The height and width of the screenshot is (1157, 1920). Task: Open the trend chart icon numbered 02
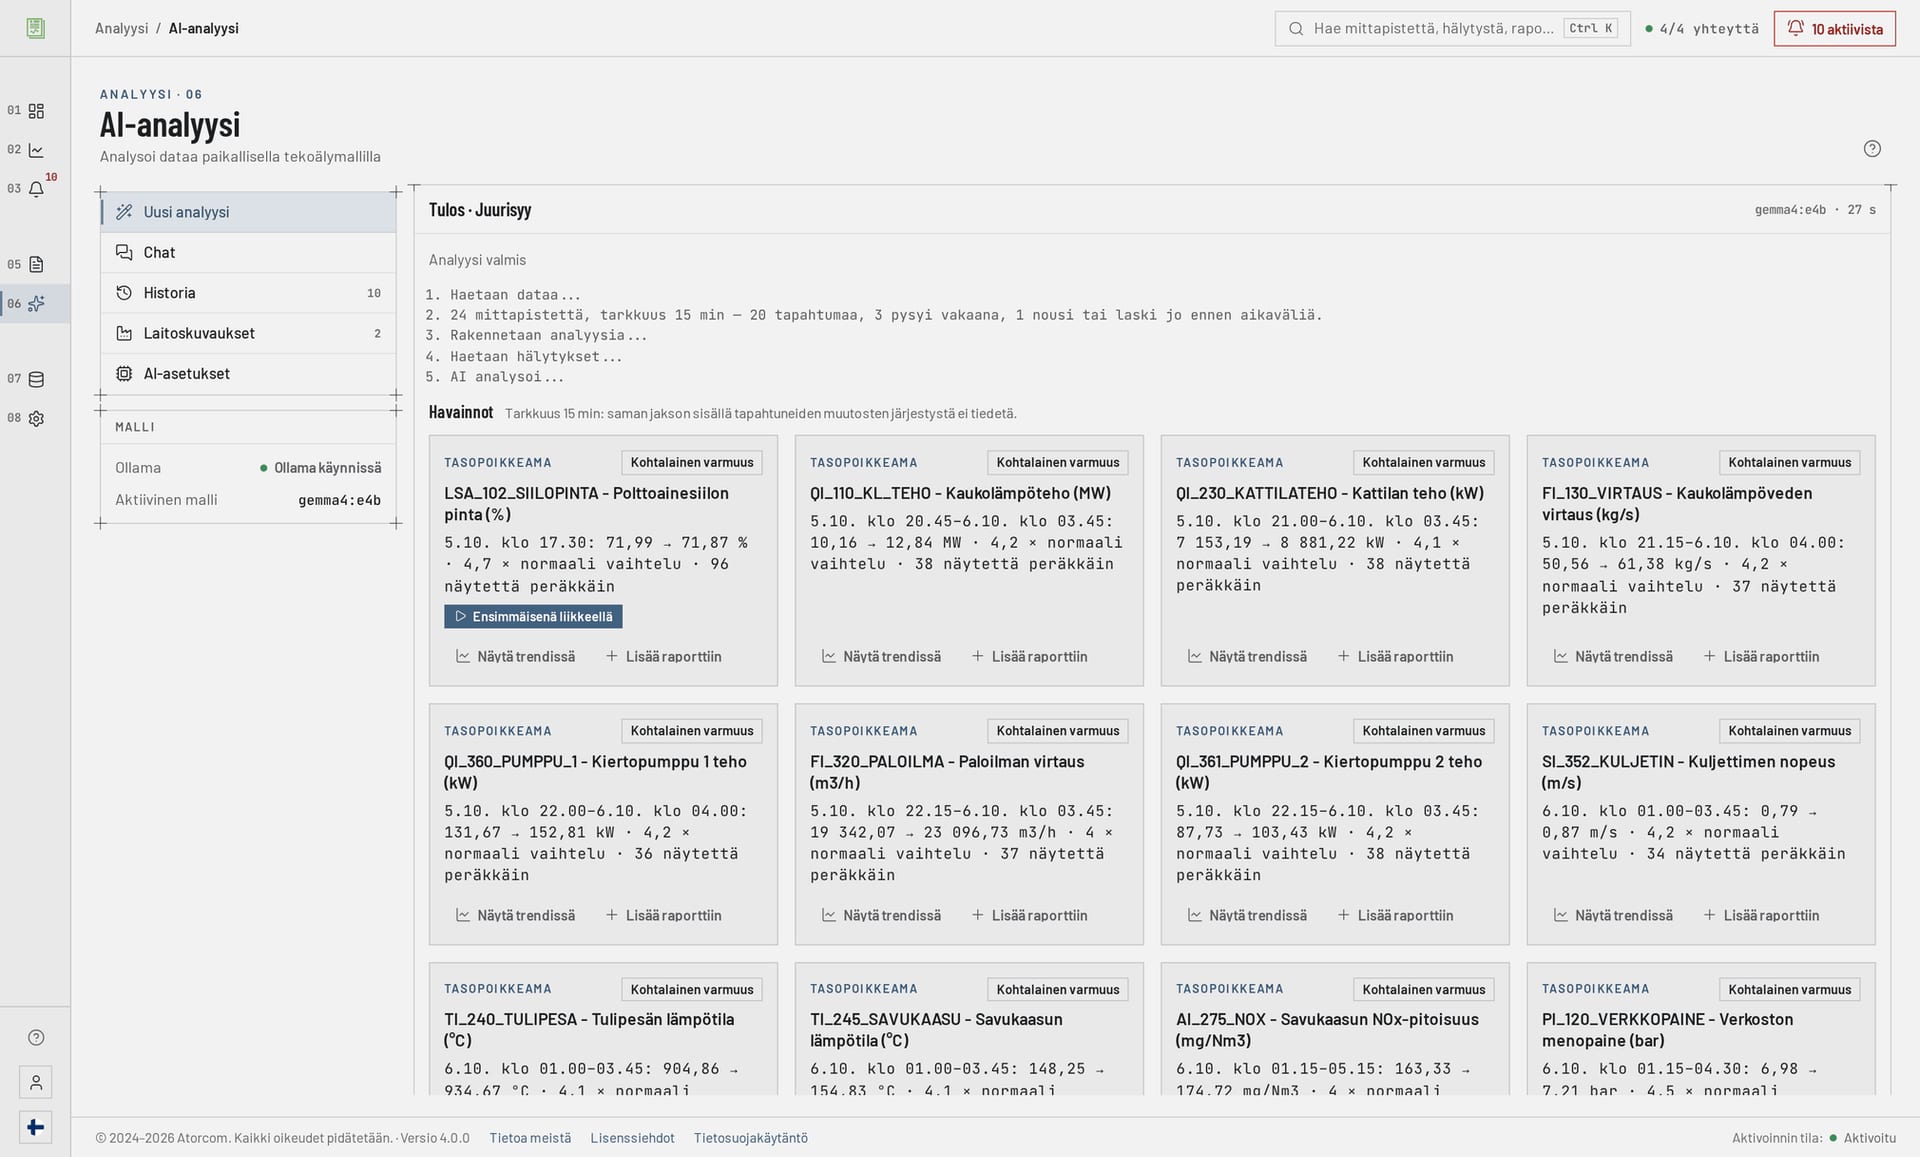click(x=36, y=150)
